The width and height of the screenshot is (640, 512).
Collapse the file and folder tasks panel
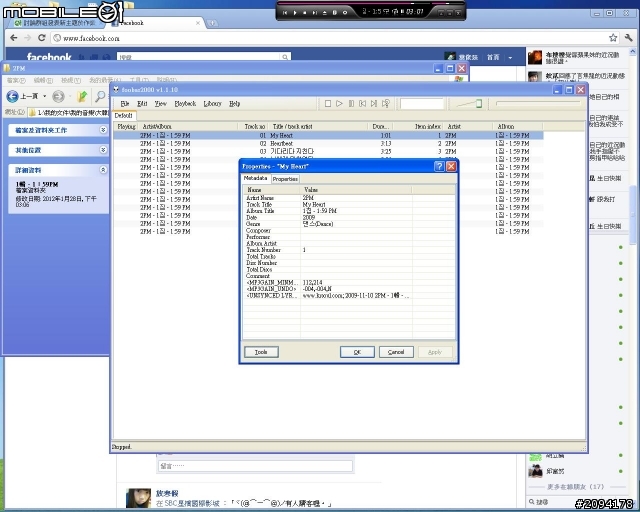pyautogui.click(x=103, y=130)
